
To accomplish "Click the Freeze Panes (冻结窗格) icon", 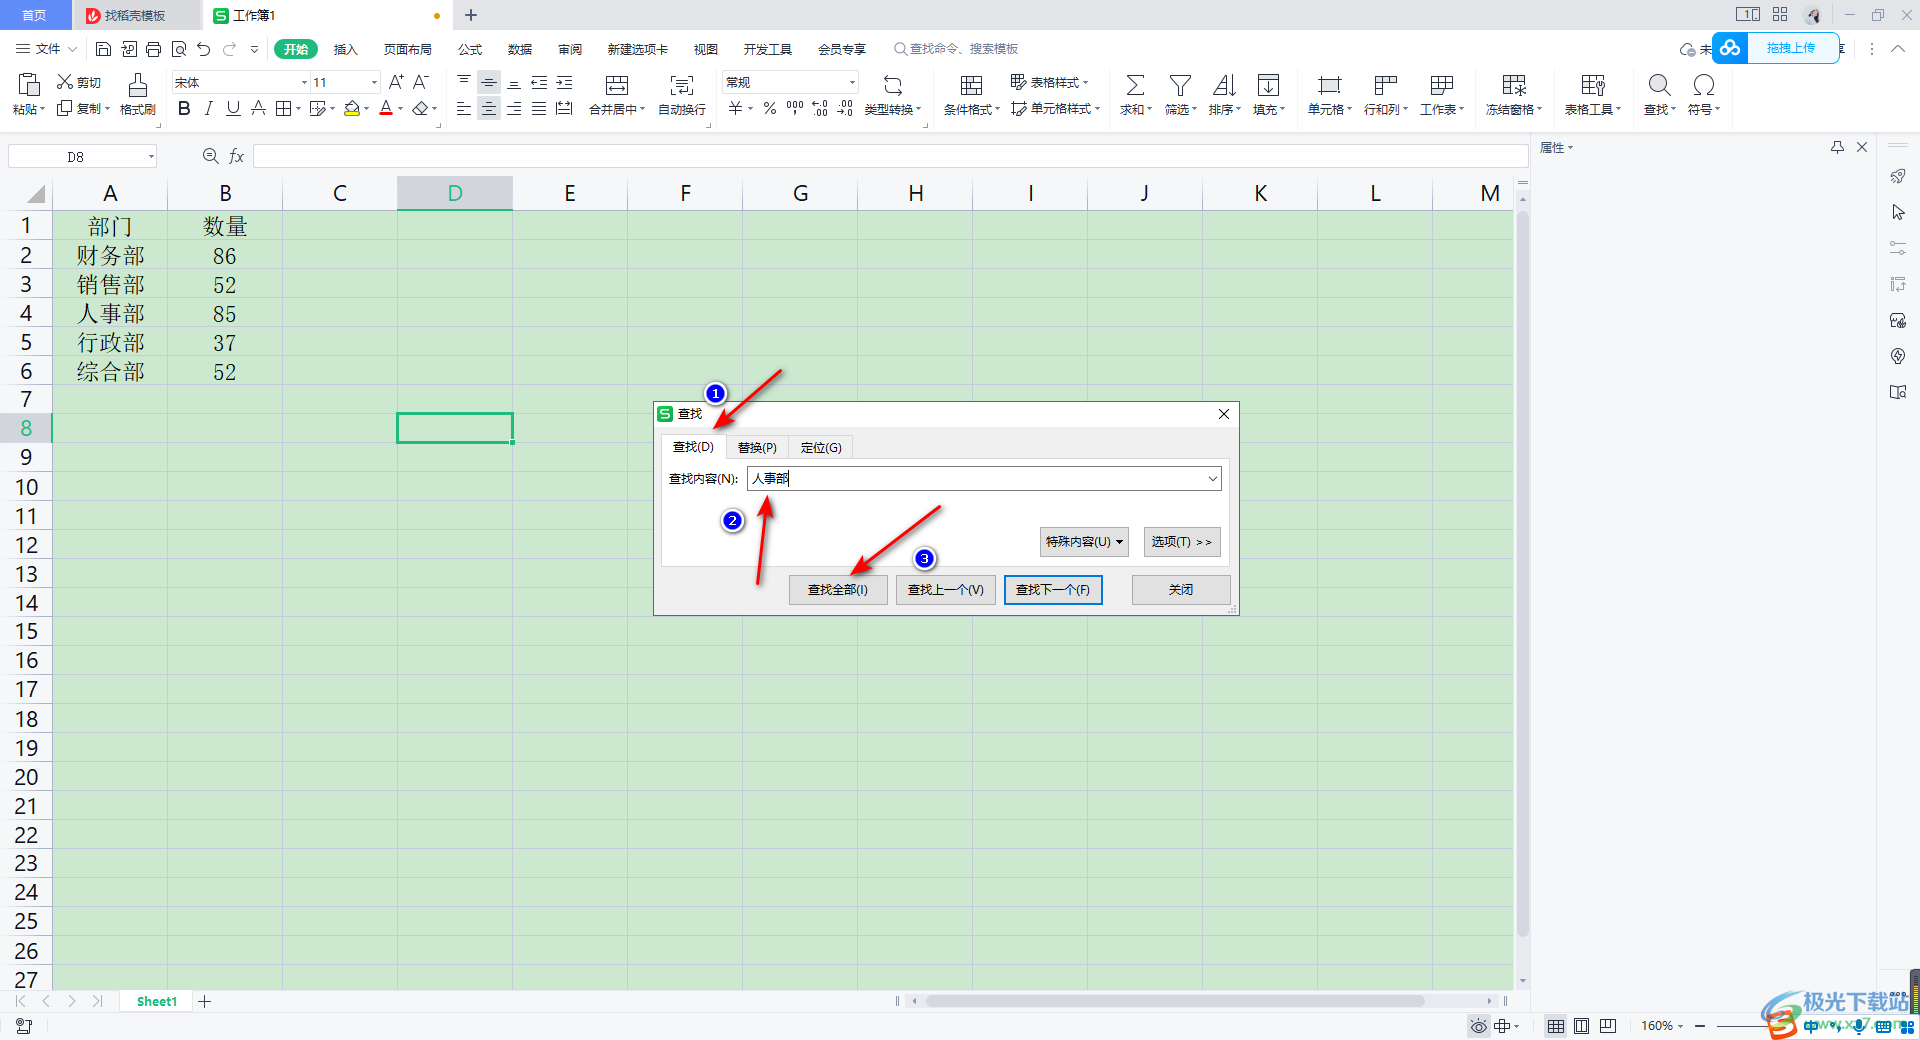I will 1514,85.
